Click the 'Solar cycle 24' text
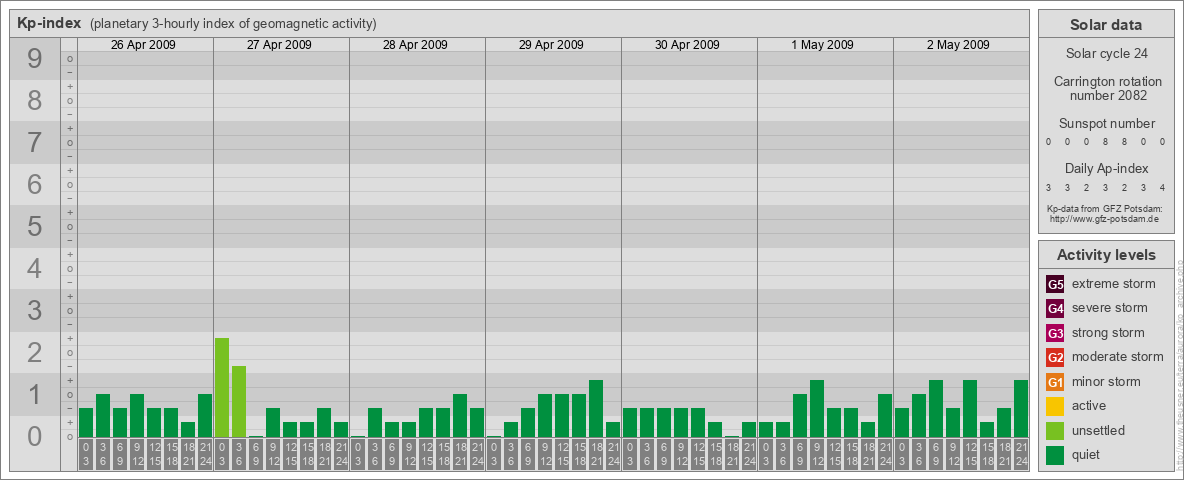This screenshot has width=1184, height=480. [x=1105, y=54]
